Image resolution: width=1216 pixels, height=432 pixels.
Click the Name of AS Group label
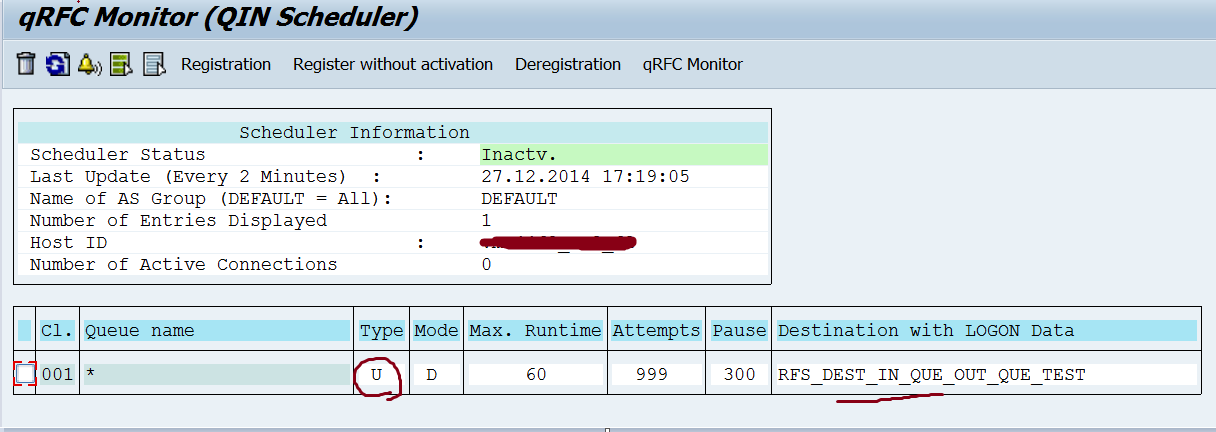210,198
